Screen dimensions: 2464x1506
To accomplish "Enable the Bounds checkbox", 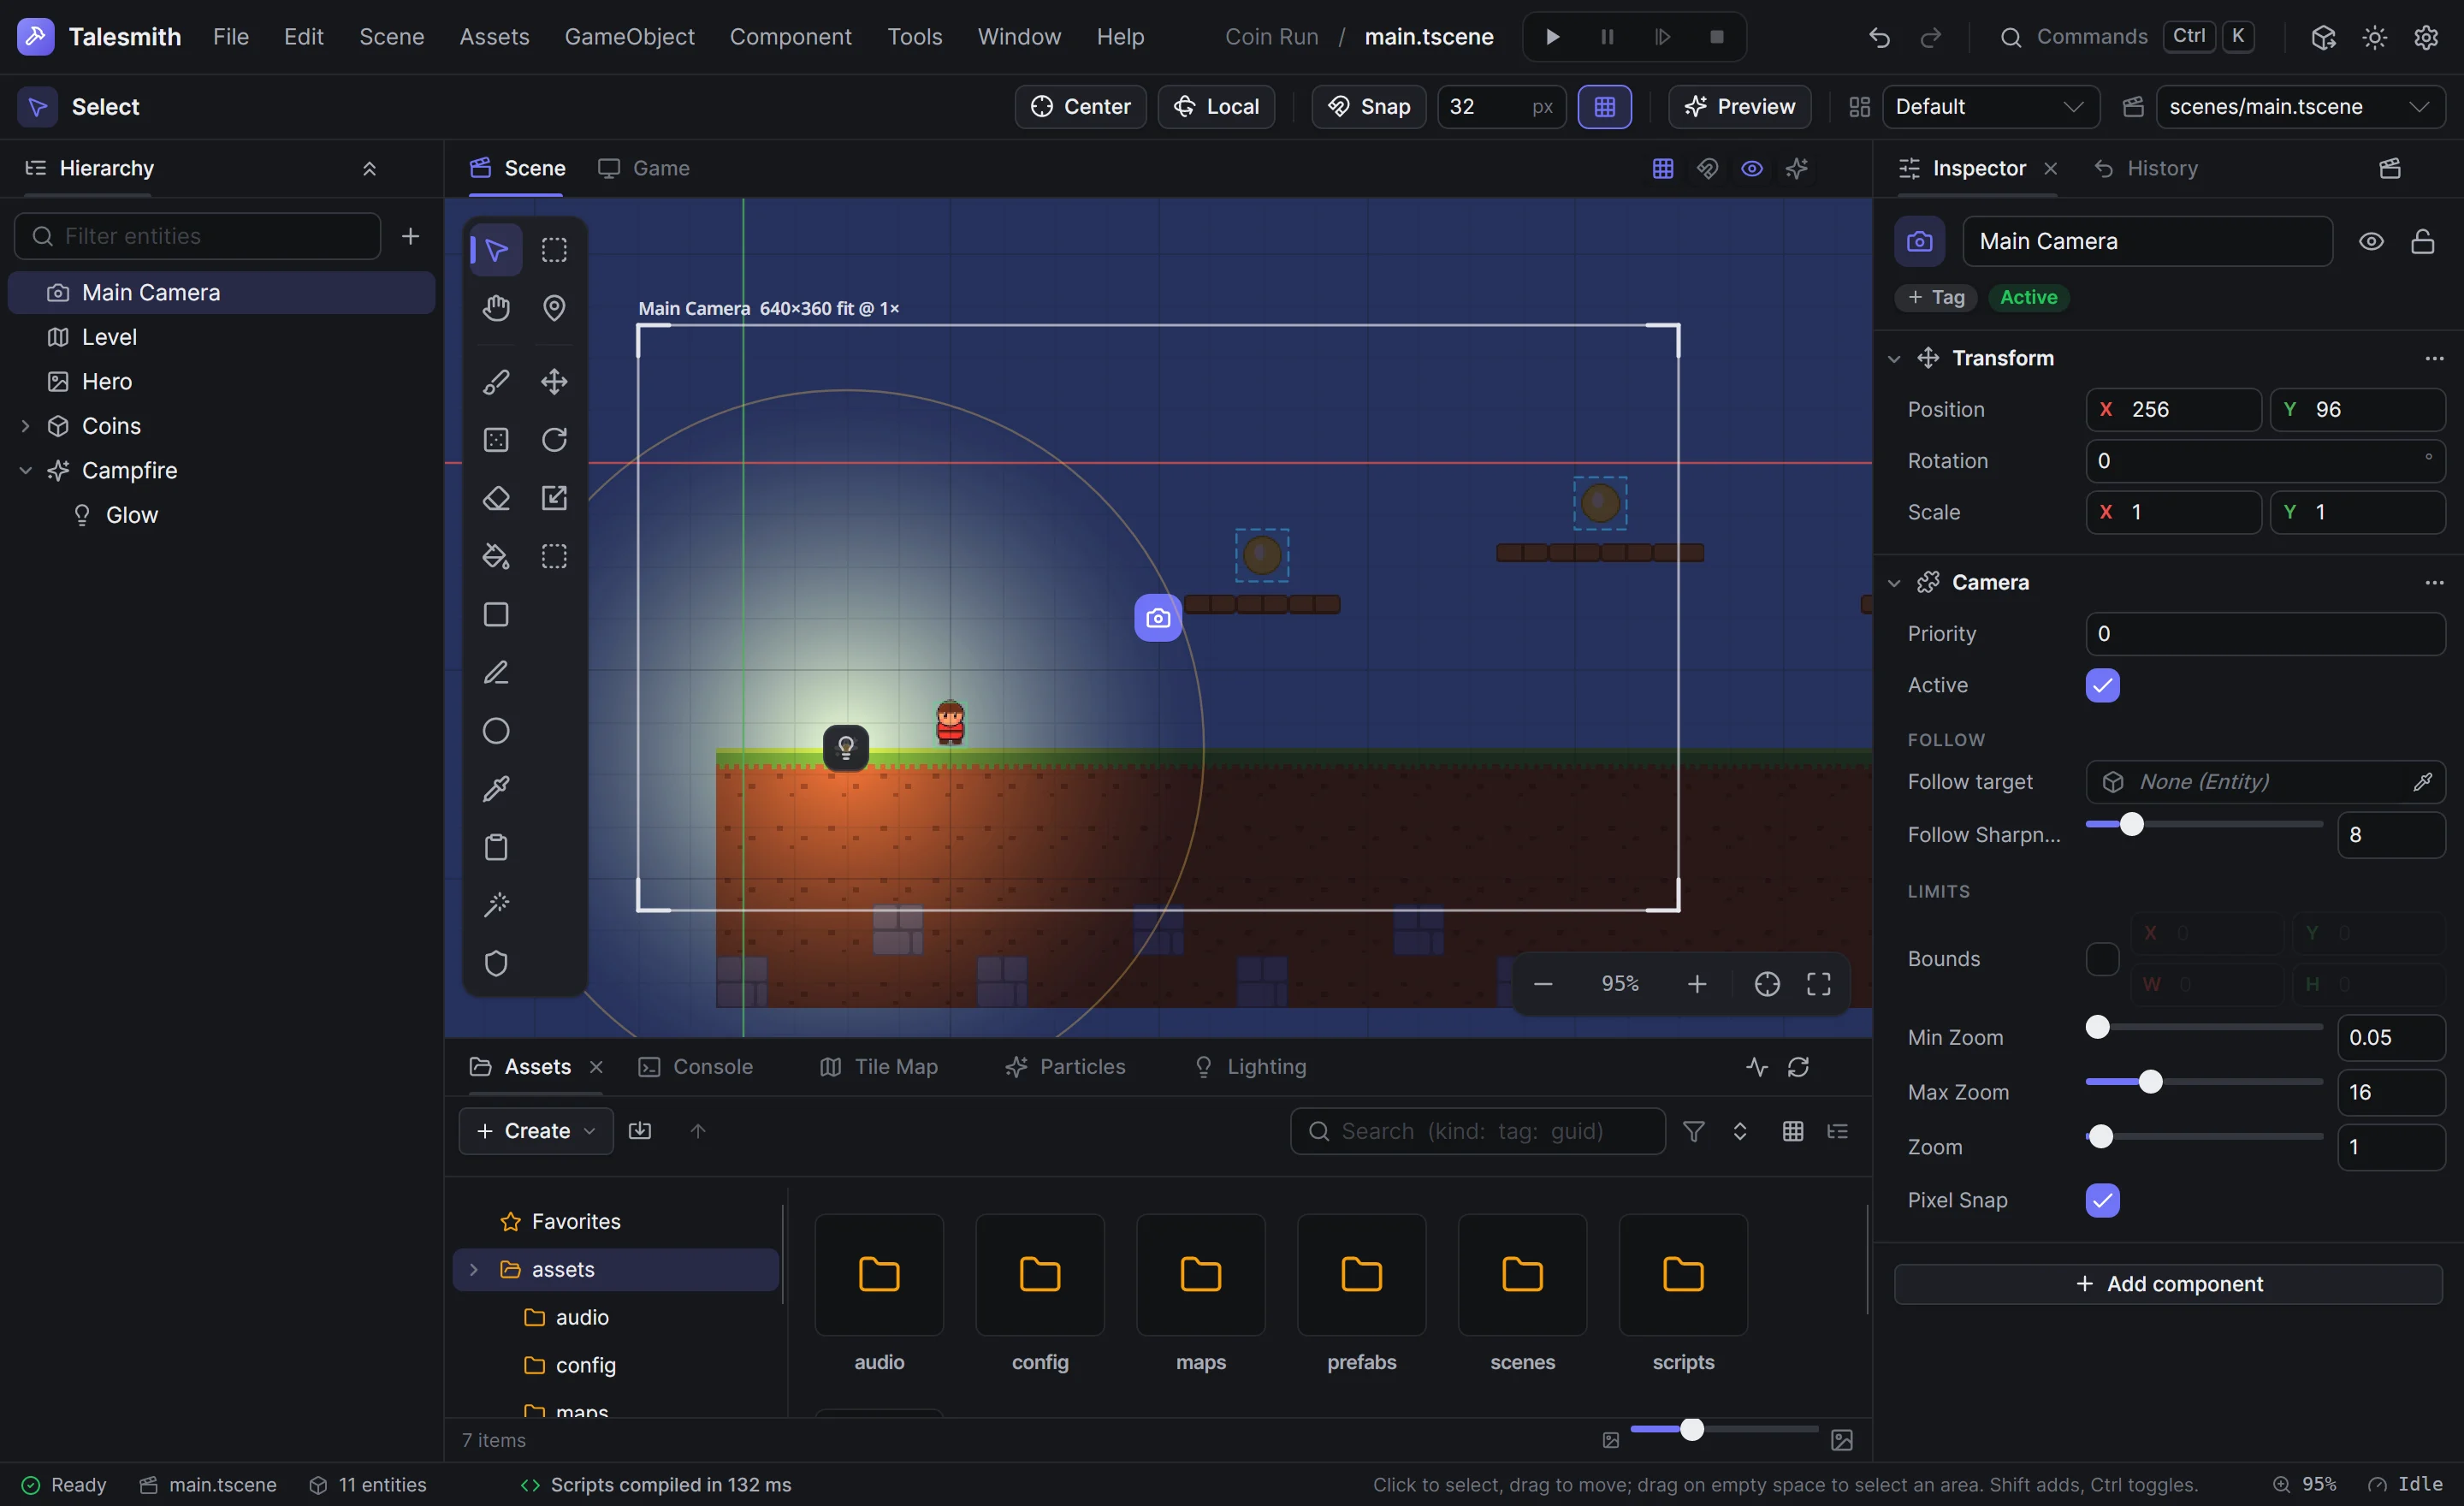I will point(2103,959).
